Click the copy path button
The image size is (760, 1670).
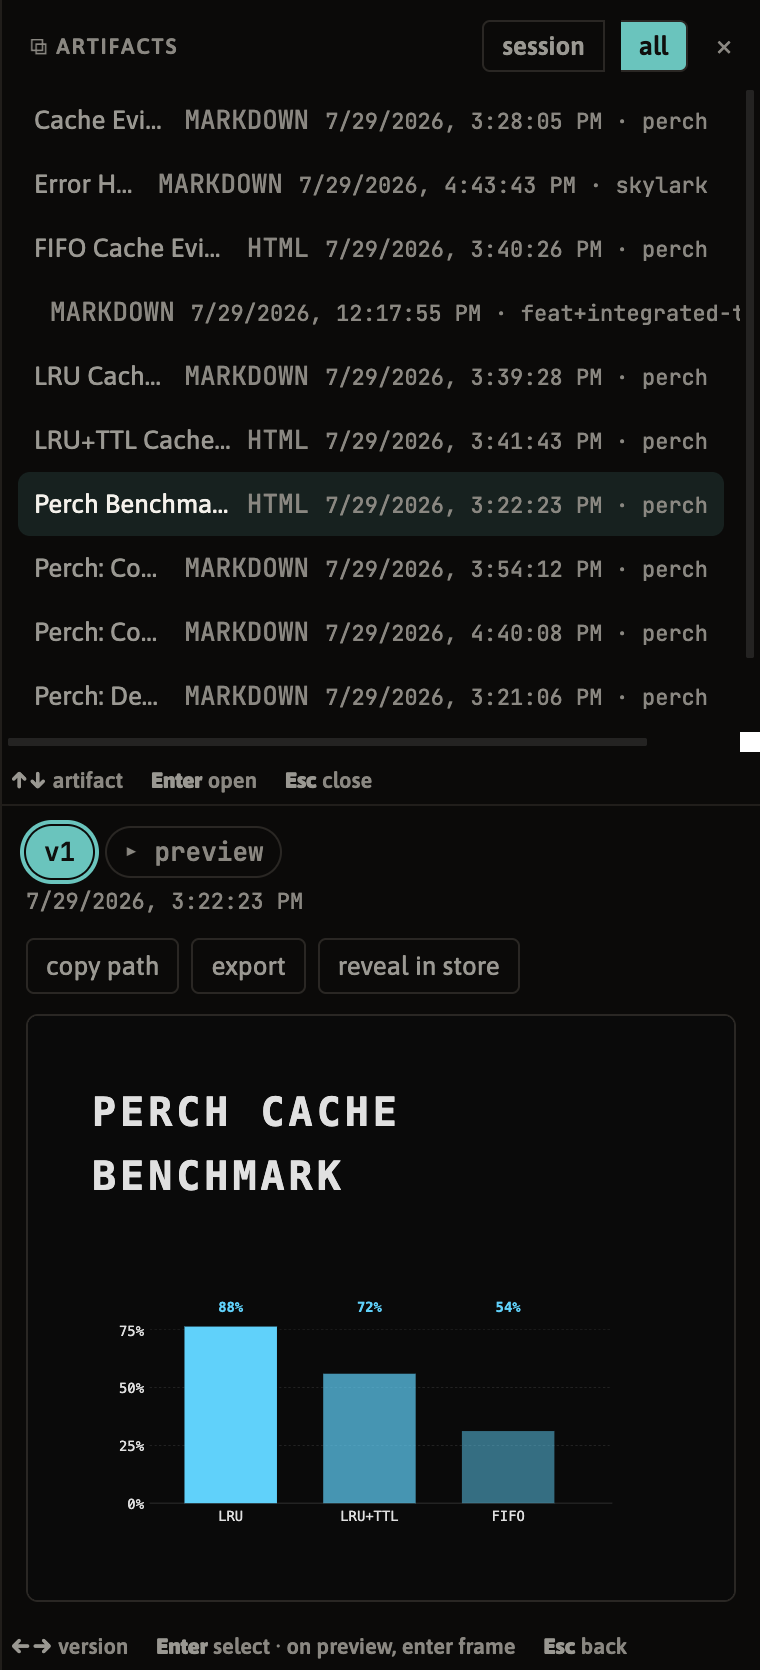[x=102, y=966]
